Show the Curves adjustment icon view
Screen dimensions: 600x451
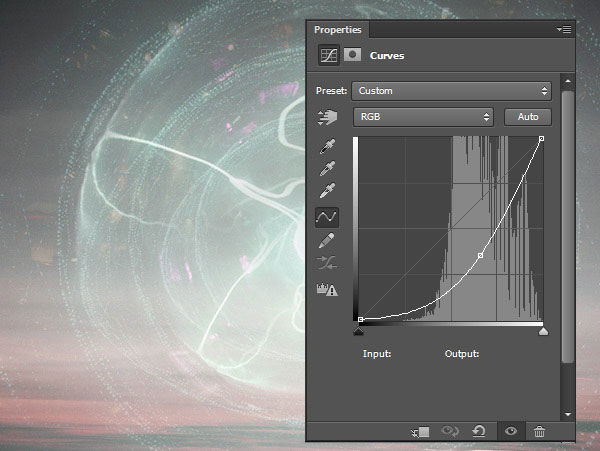[328, 57]
